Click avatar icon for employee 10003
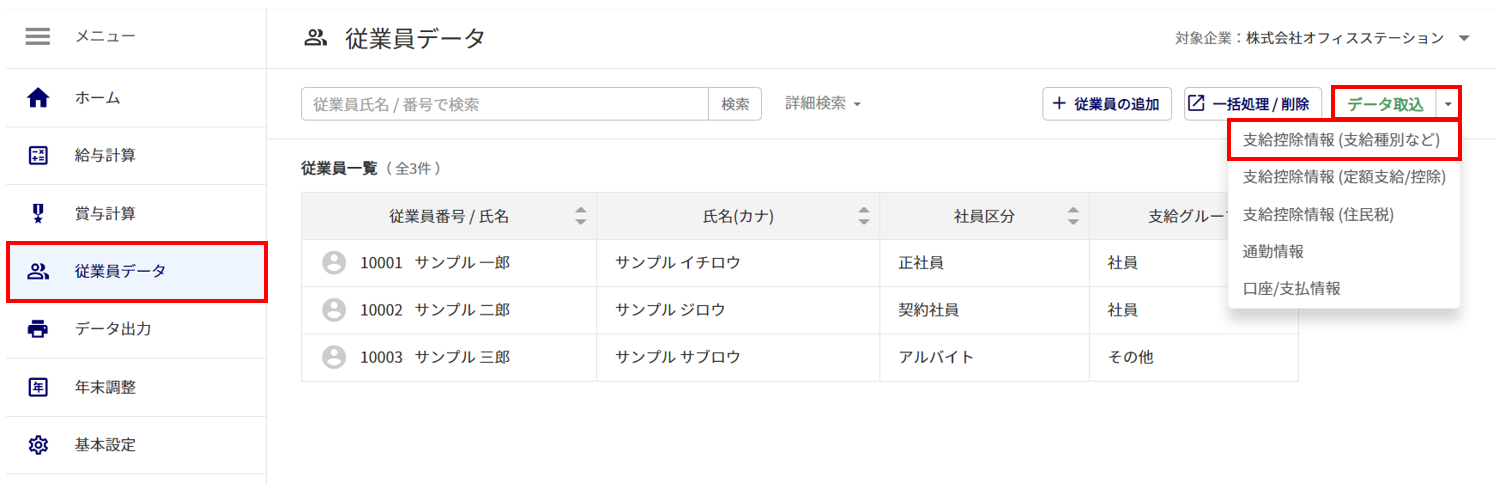This screenshot has width=1495, height=485. 334,357
